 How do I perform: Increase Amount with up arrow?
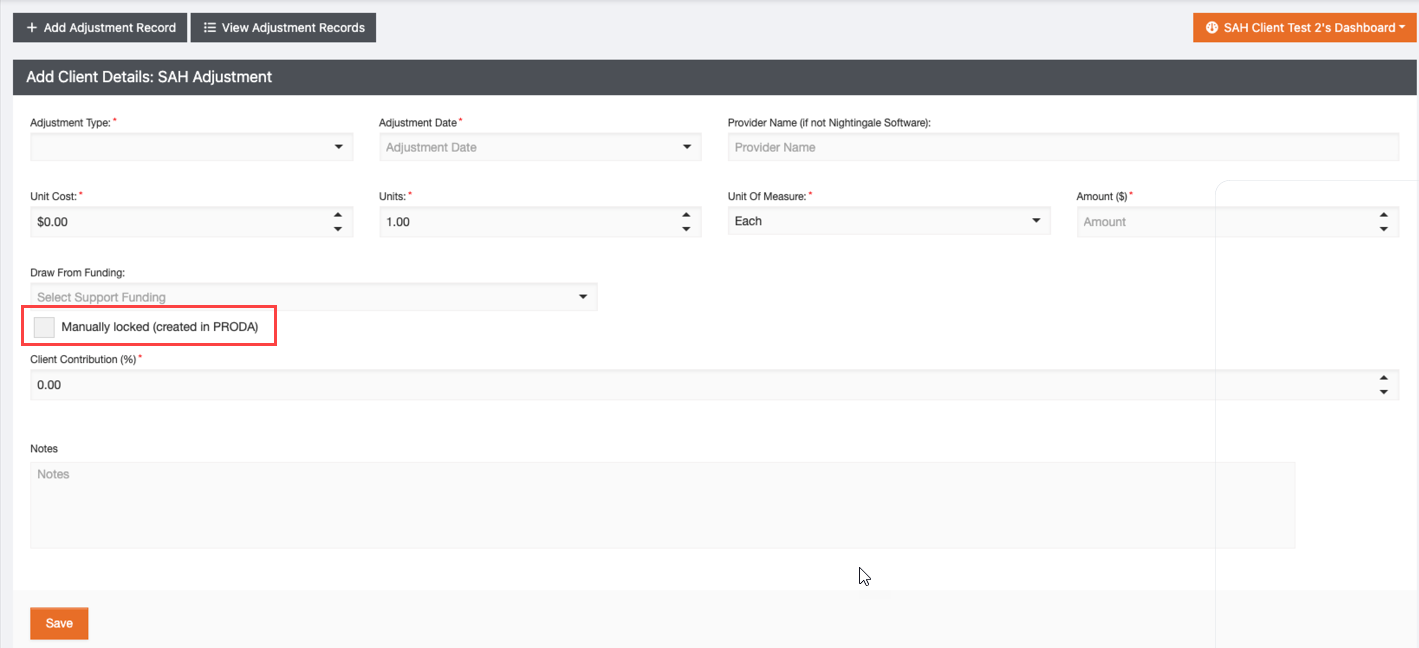(1383, 215)
